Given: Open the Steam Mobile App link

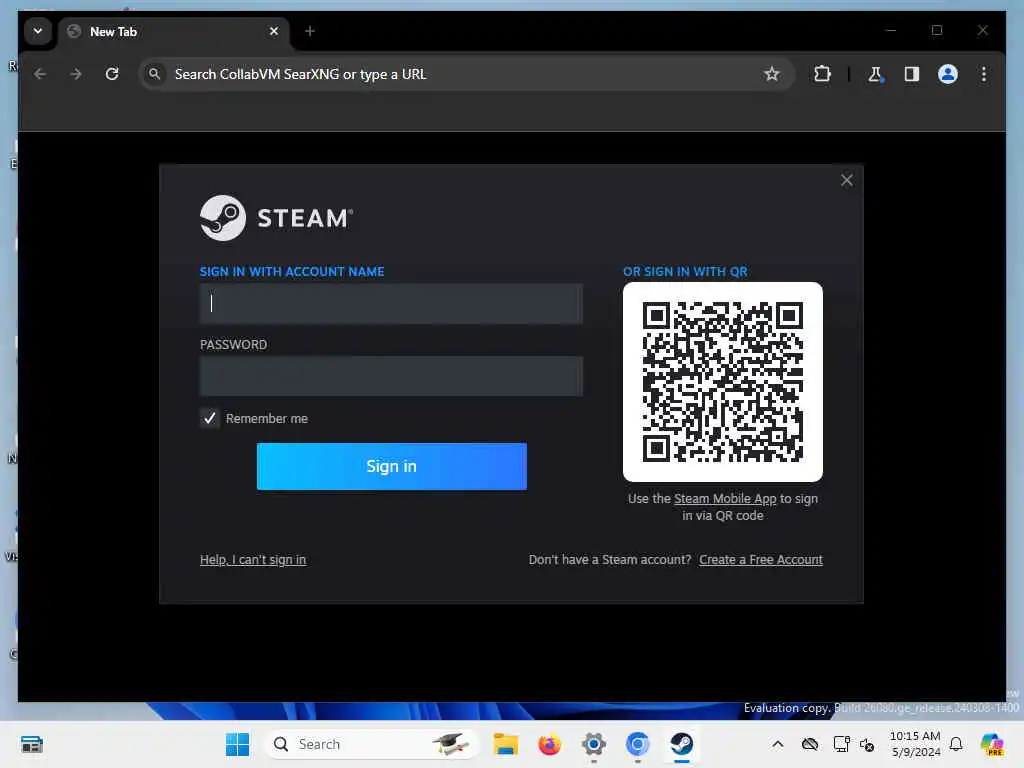Looking at the screenshot, I should [725, 499].
